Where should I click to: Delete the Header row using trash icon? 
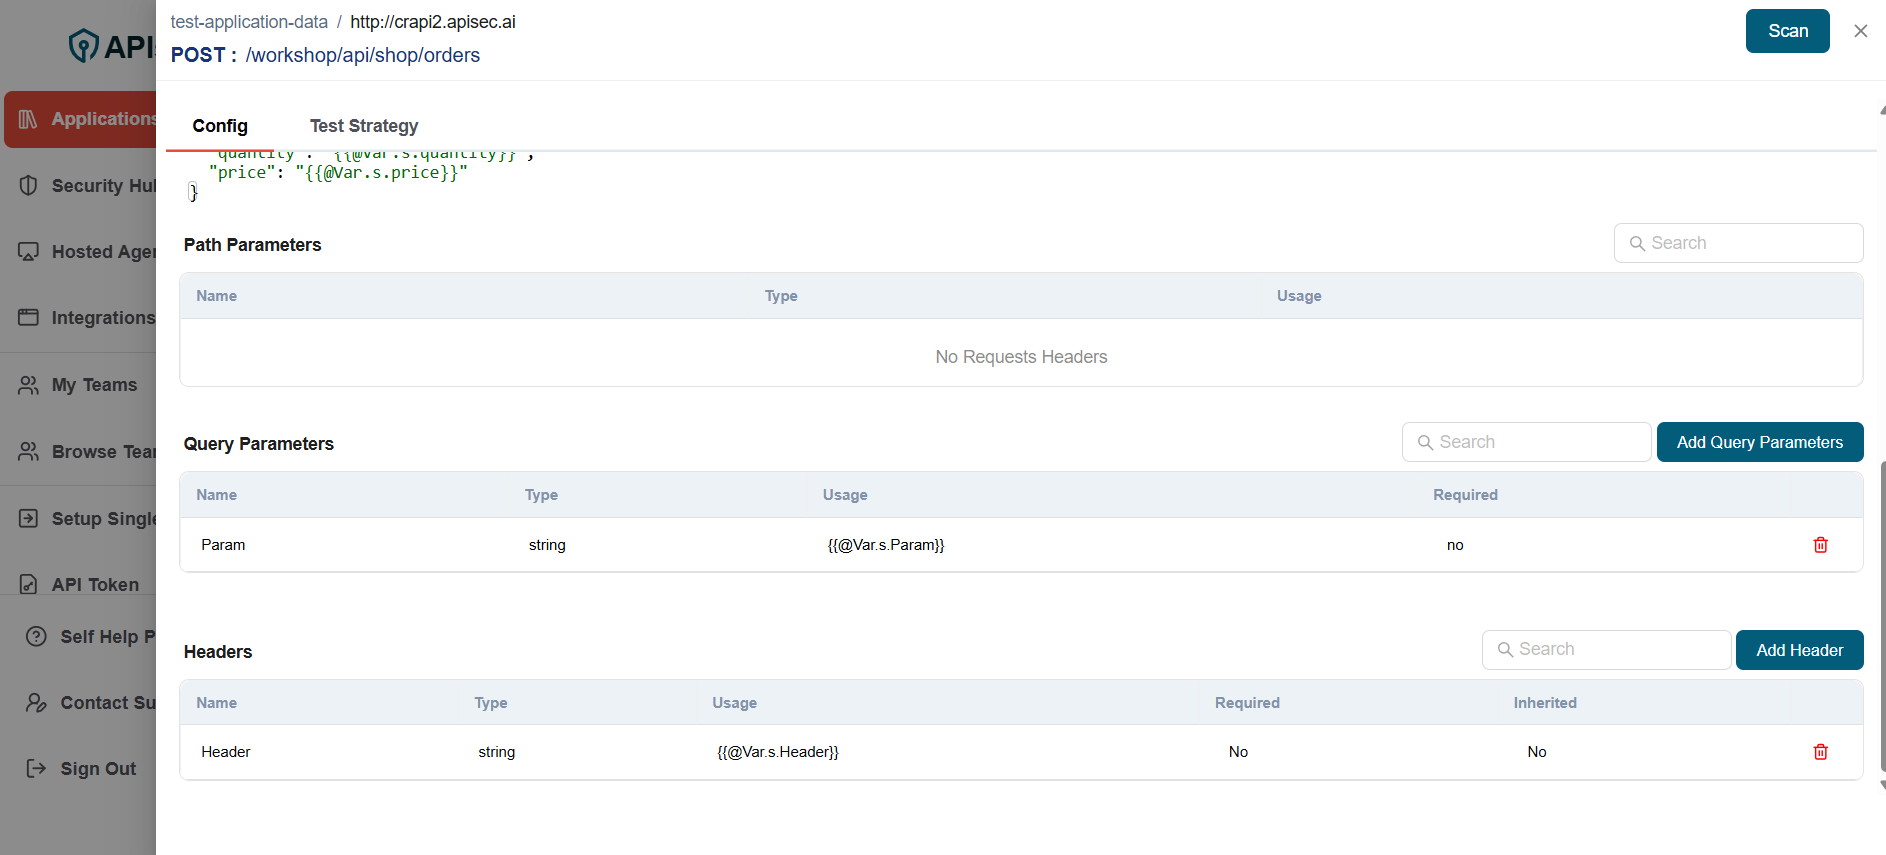(x=1820, y=752)
